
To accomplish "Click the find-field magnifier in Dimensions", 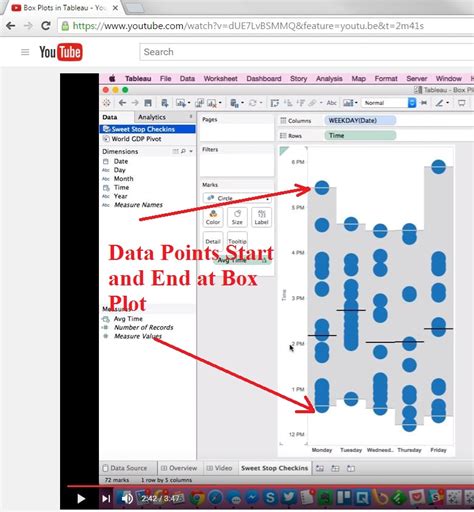I will coord(183,151).
